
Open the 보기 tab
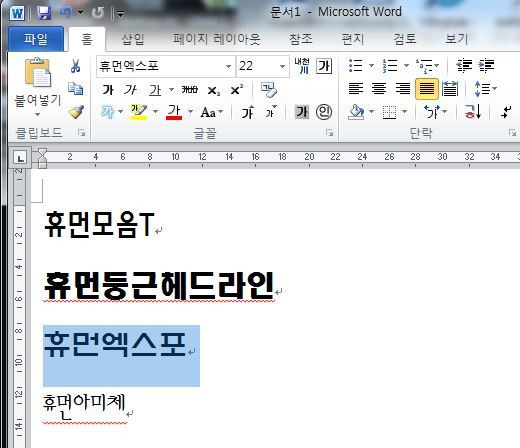tap(457, 39)
